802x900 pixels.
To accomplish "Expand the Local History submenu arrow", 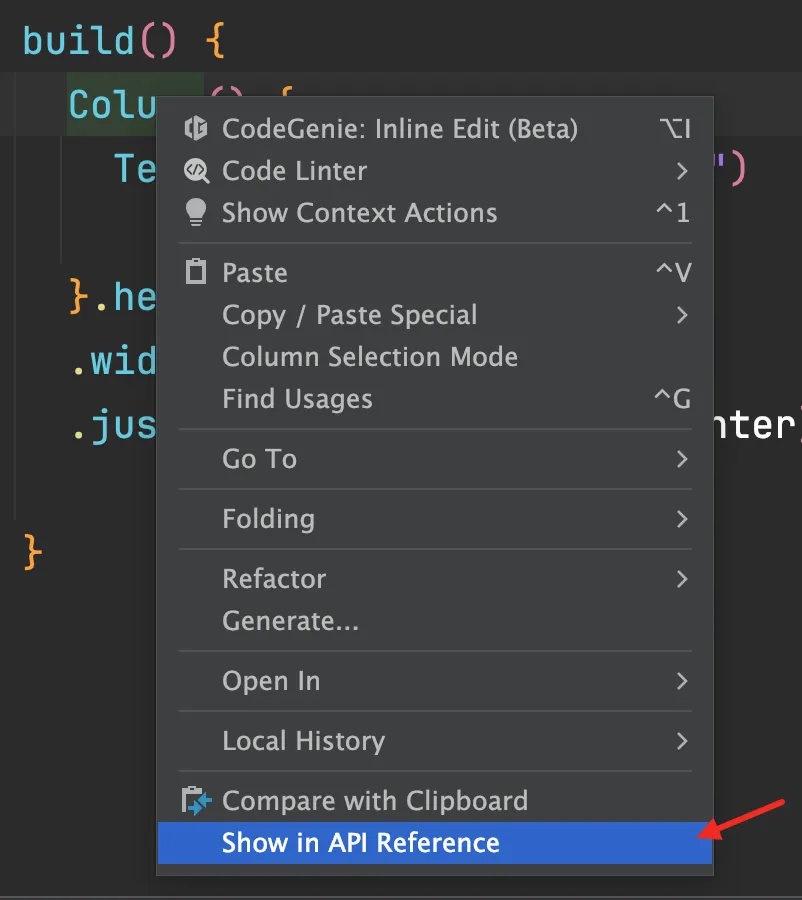I will (681, 740).
